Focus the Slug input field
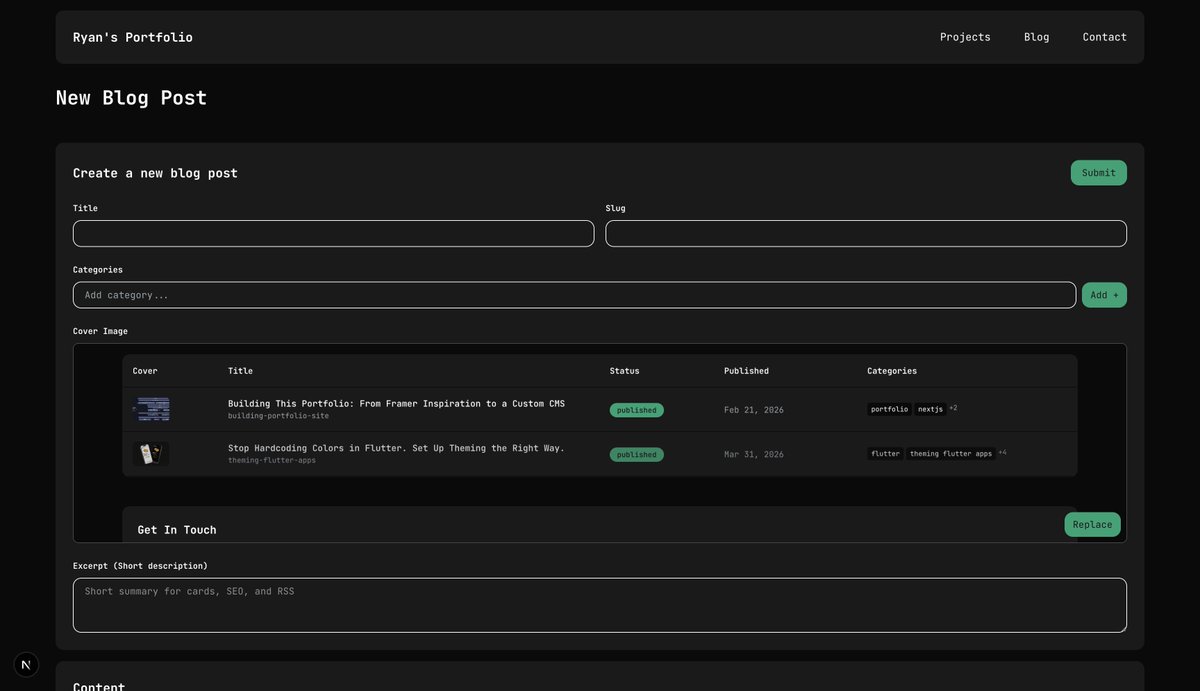This screenshot has width=1200, height=691. pos(866,233)
